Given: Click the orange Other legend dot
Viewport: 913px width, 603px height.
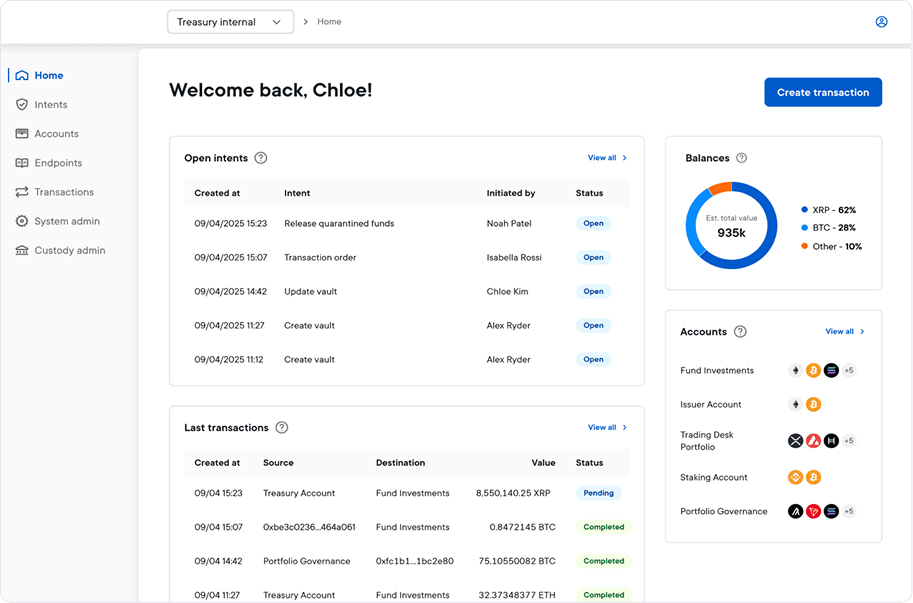Looking at the screenshot, I should (x=804, y=246).
